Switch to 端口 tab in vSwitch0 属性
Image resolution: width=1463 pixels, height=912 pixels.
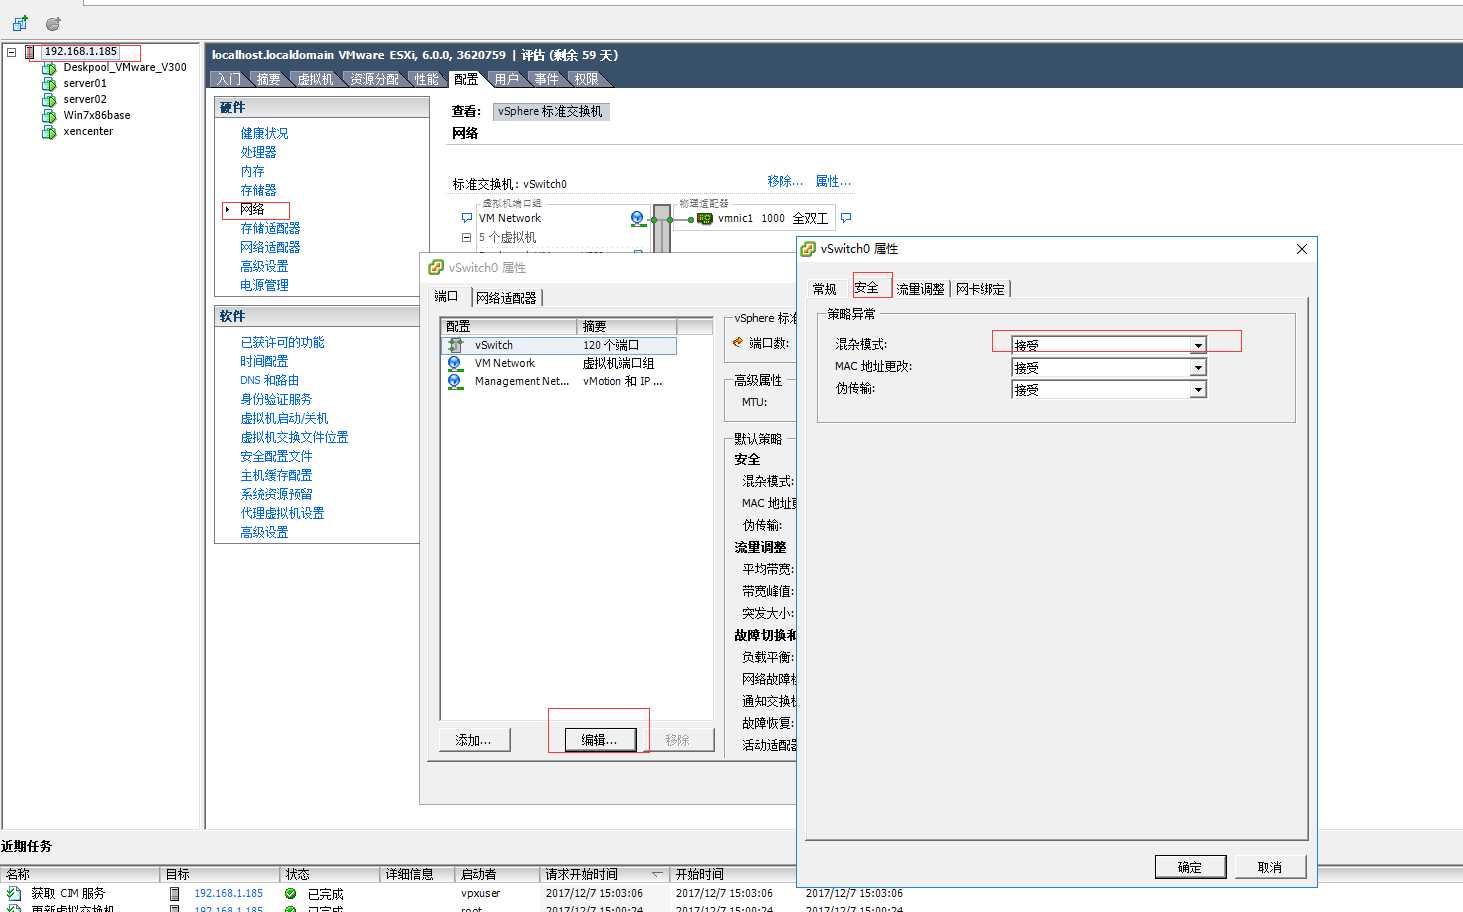tap(446, 296)
